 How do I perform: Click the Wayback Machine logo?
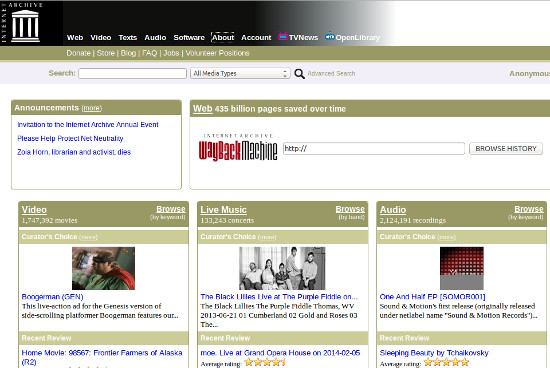[x=238, y=147]
